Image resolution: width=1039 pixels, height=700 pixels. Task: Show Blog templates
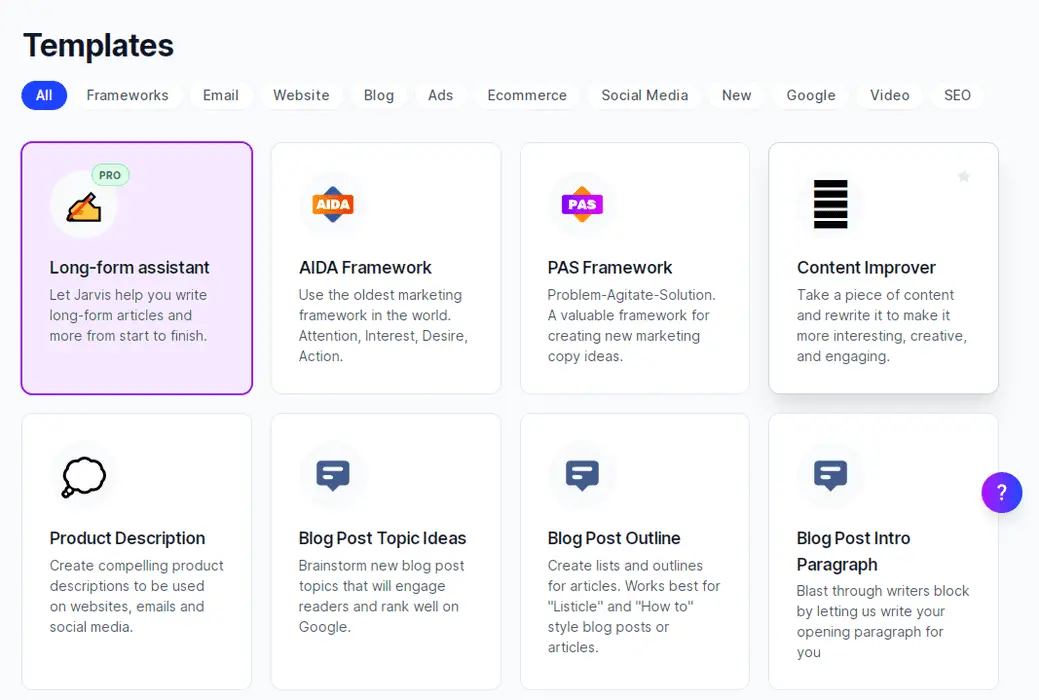378,95
